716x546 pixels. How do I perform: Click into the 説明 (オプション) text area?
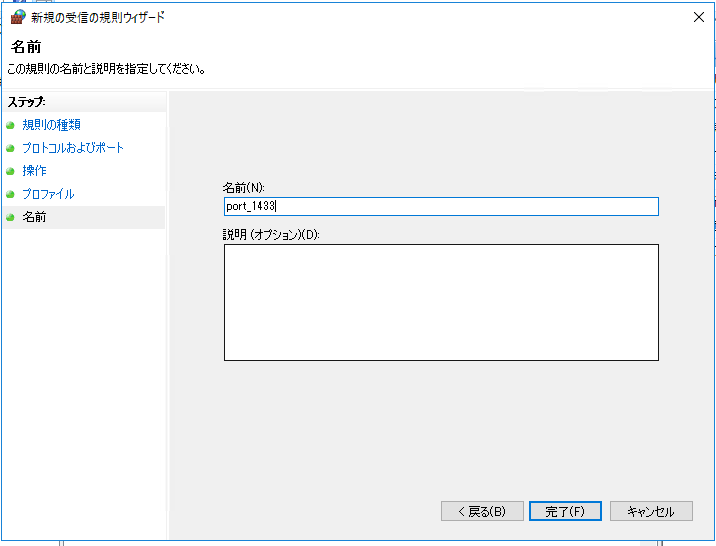coord(441,302)
